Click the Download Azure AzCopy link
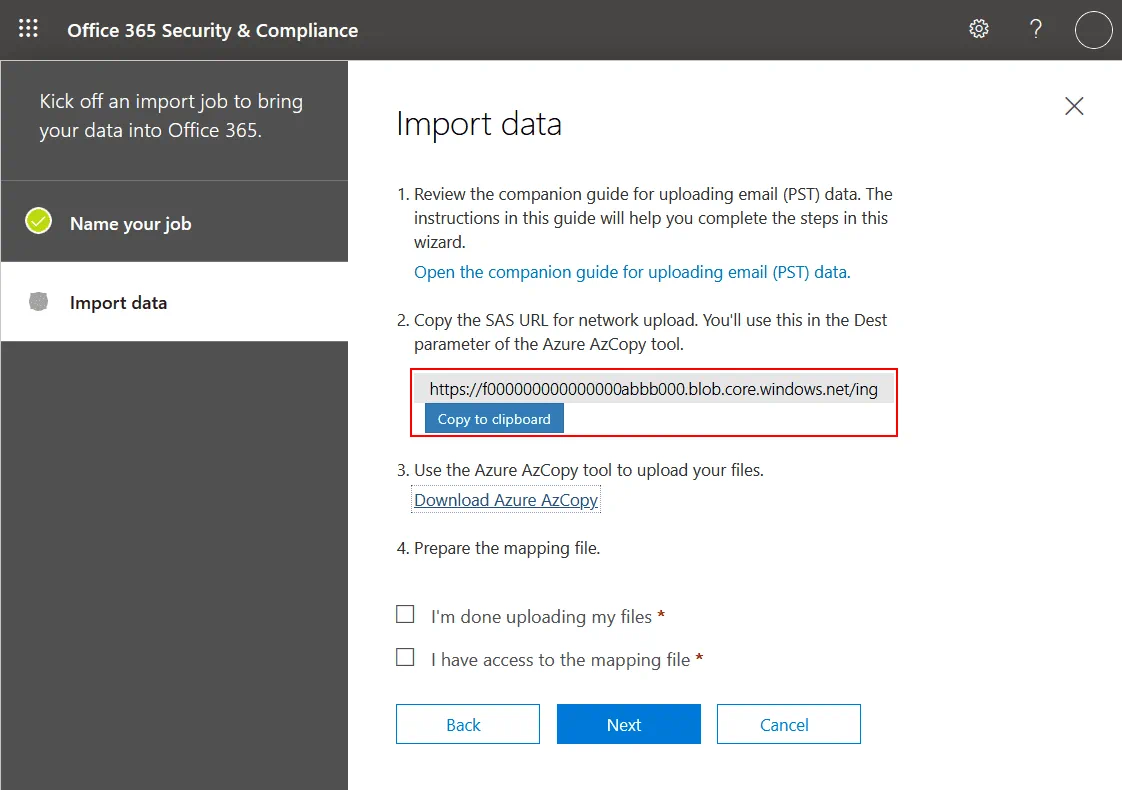 point(506,500)
